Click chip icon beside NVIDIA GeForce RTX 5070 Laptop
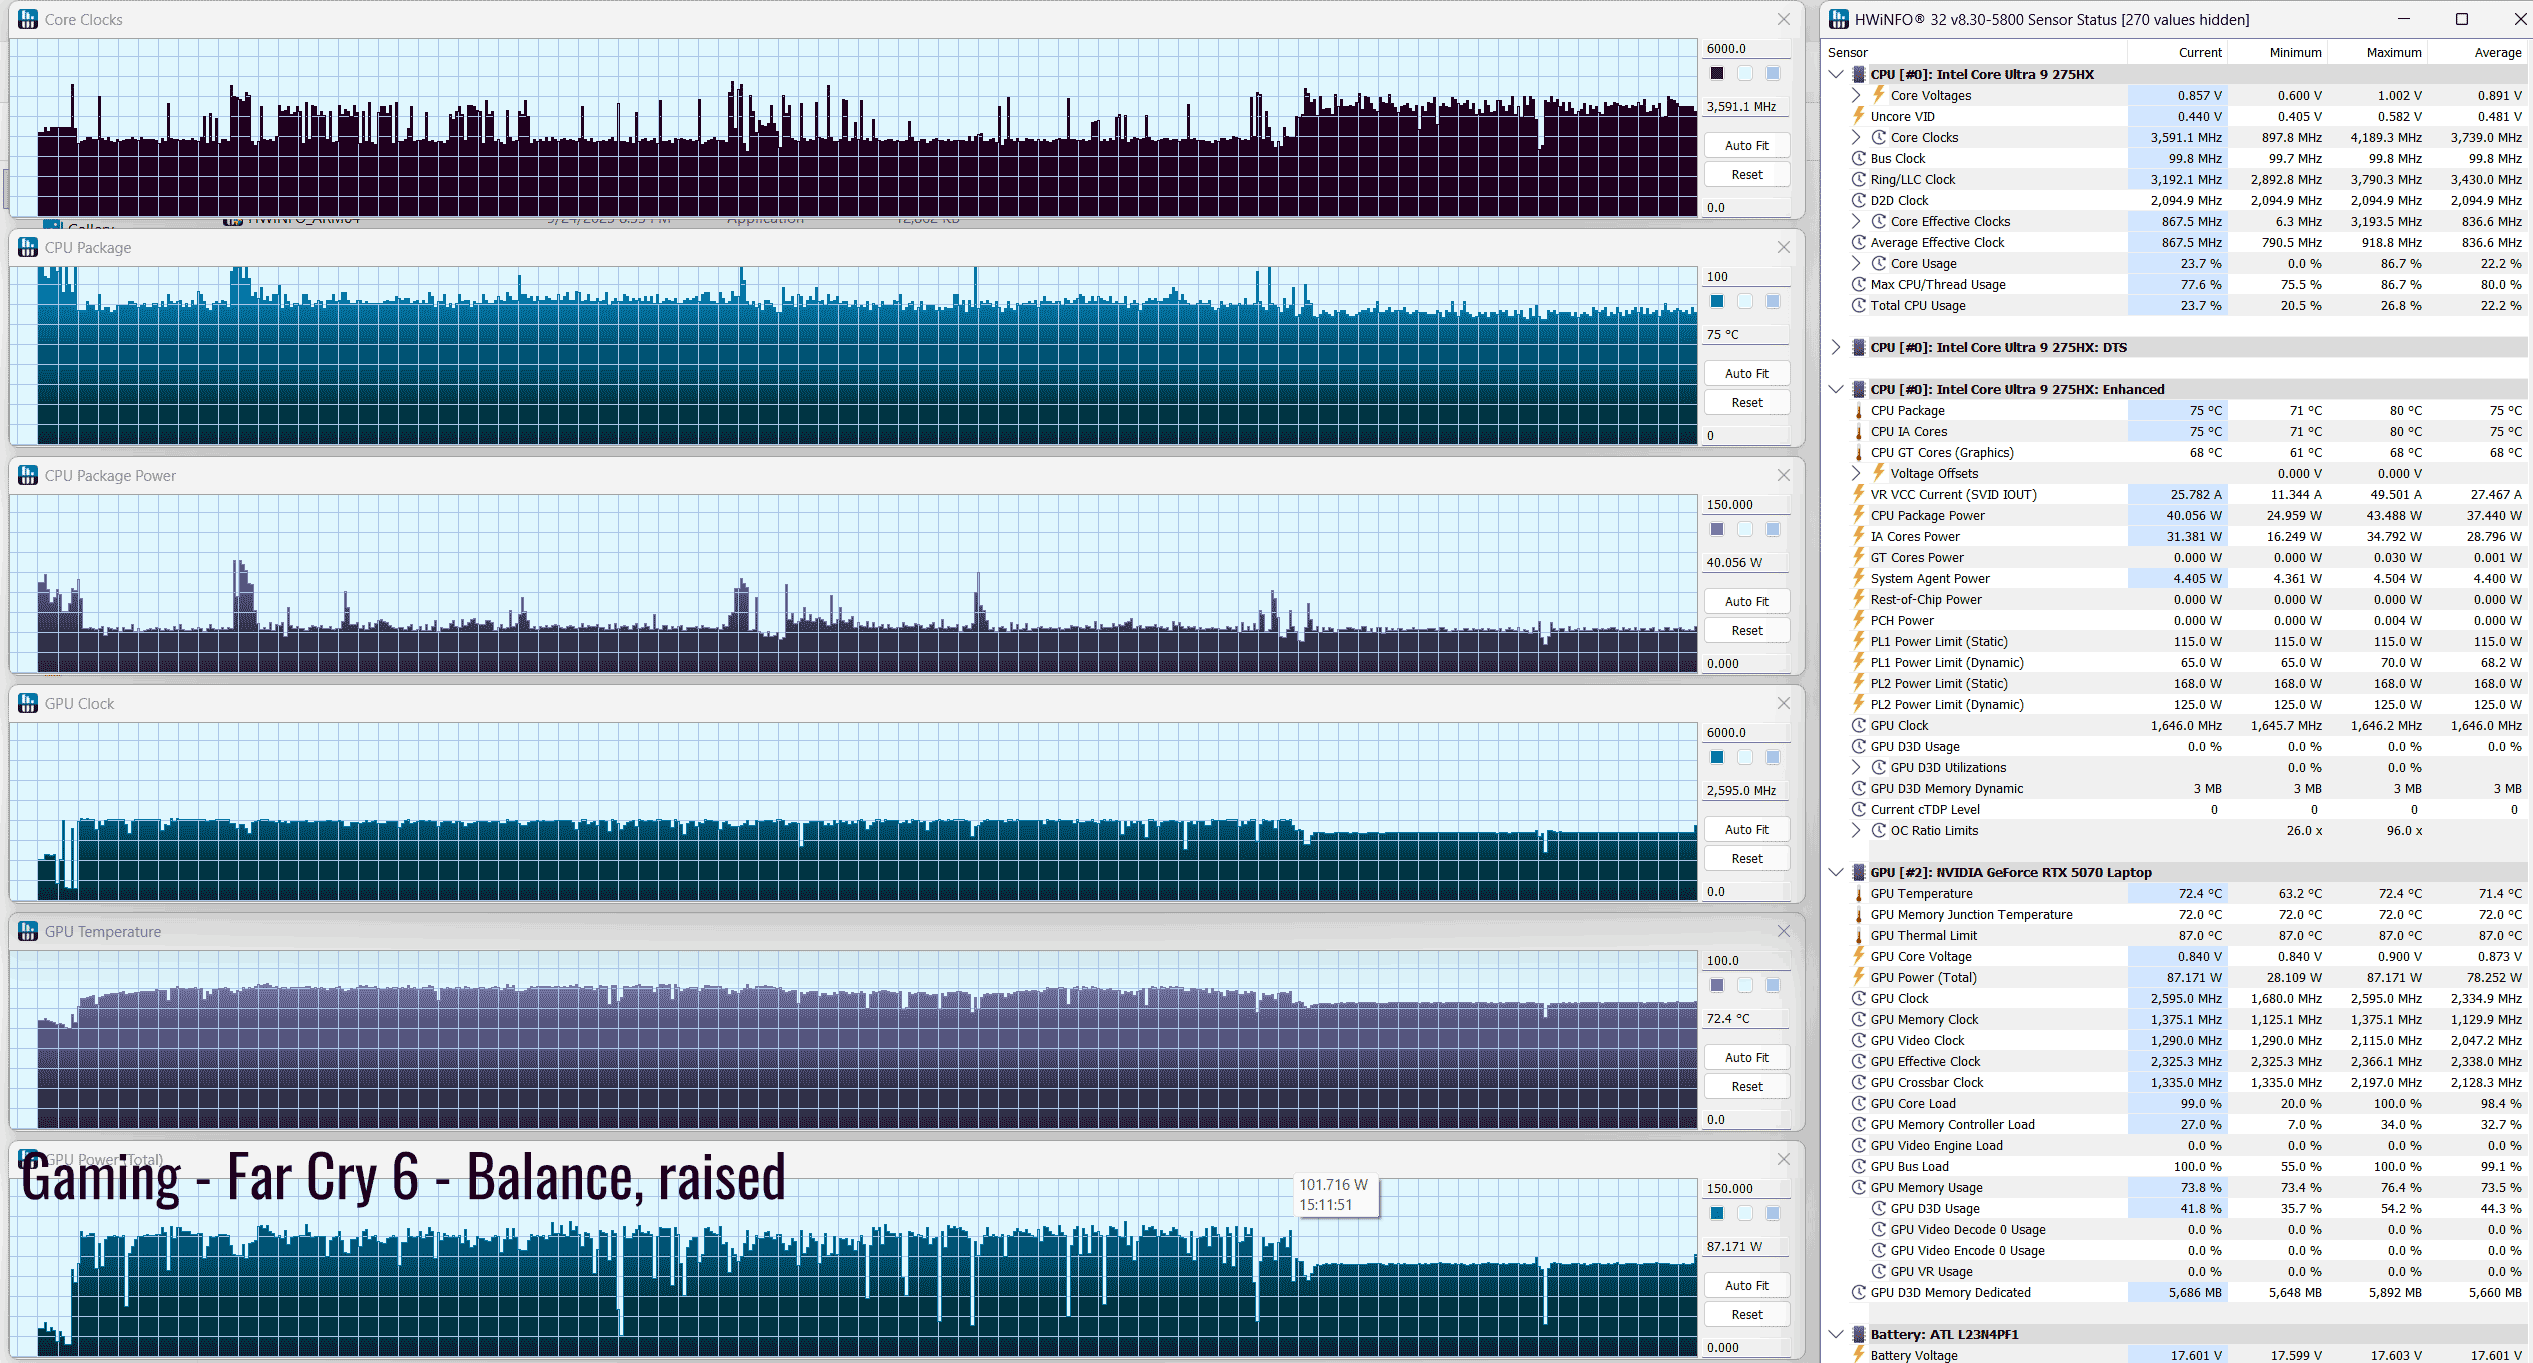The image size is (2533, 1363). pyautogui.click(x=1858, y=872)
